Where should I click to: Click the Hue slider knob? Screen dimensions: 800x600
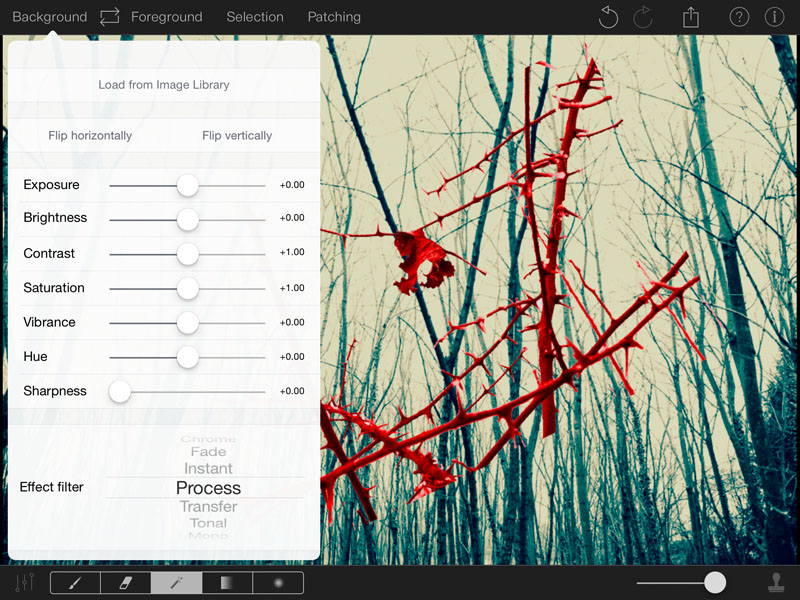click(x=188, y=357)
